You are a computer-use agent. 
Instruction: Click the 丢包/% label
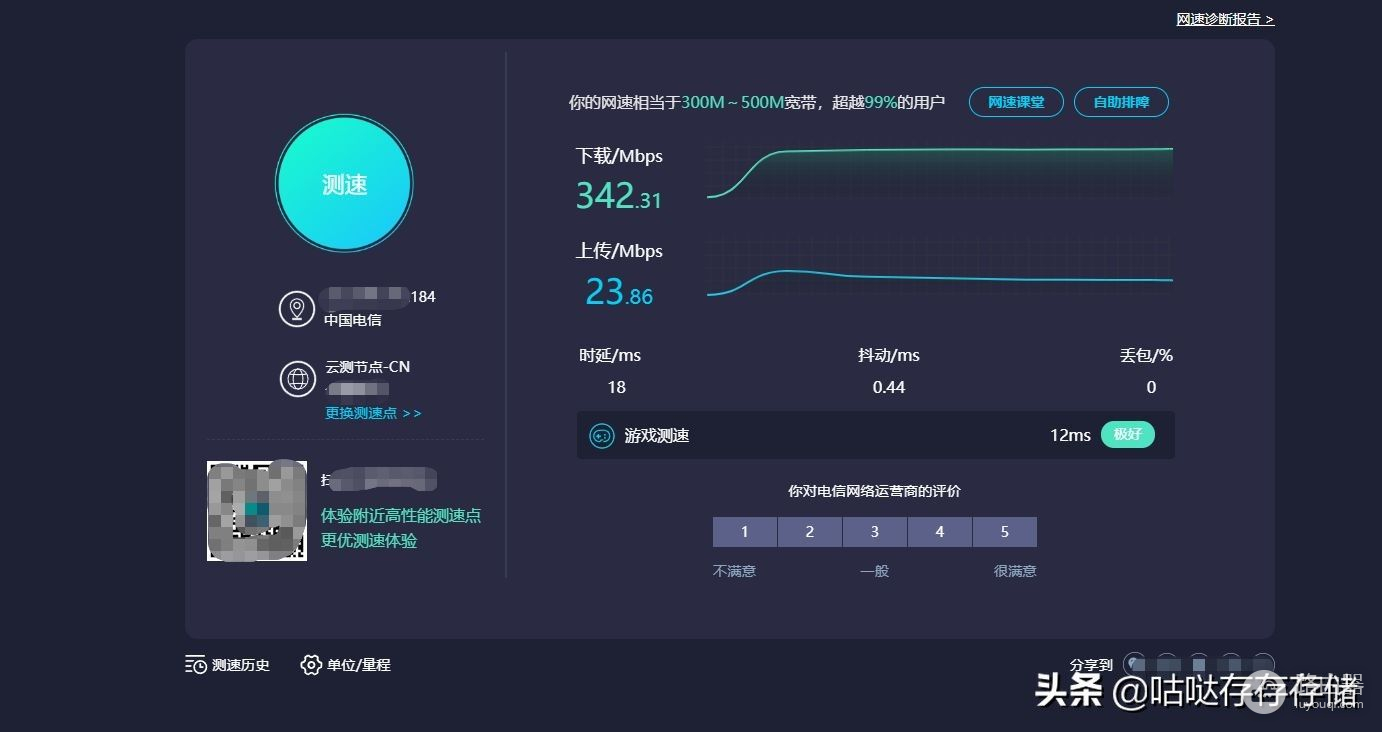(1146, 355)
